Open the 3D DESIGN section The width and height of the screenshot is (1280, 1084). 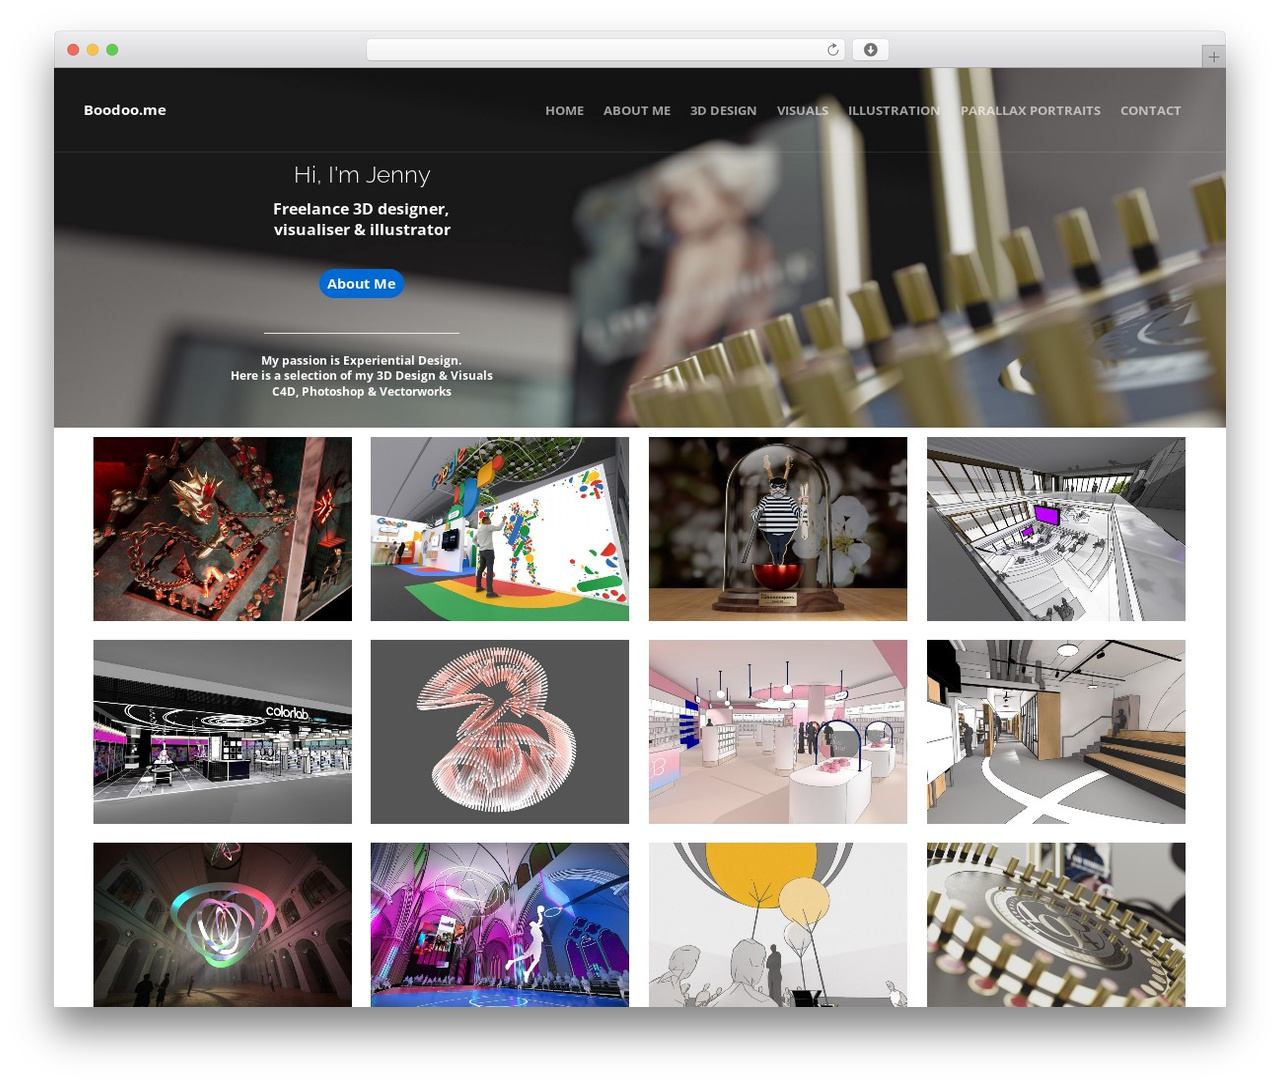coord(723,111)
